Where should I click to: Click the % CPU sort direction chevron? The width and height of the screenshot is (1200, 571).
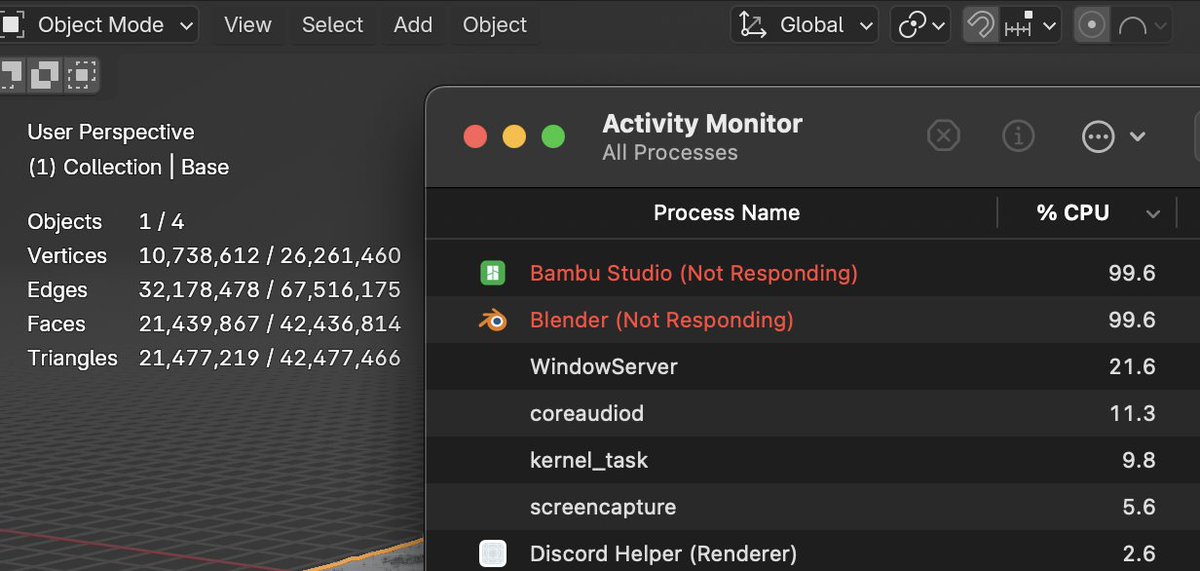point(1153,213)
